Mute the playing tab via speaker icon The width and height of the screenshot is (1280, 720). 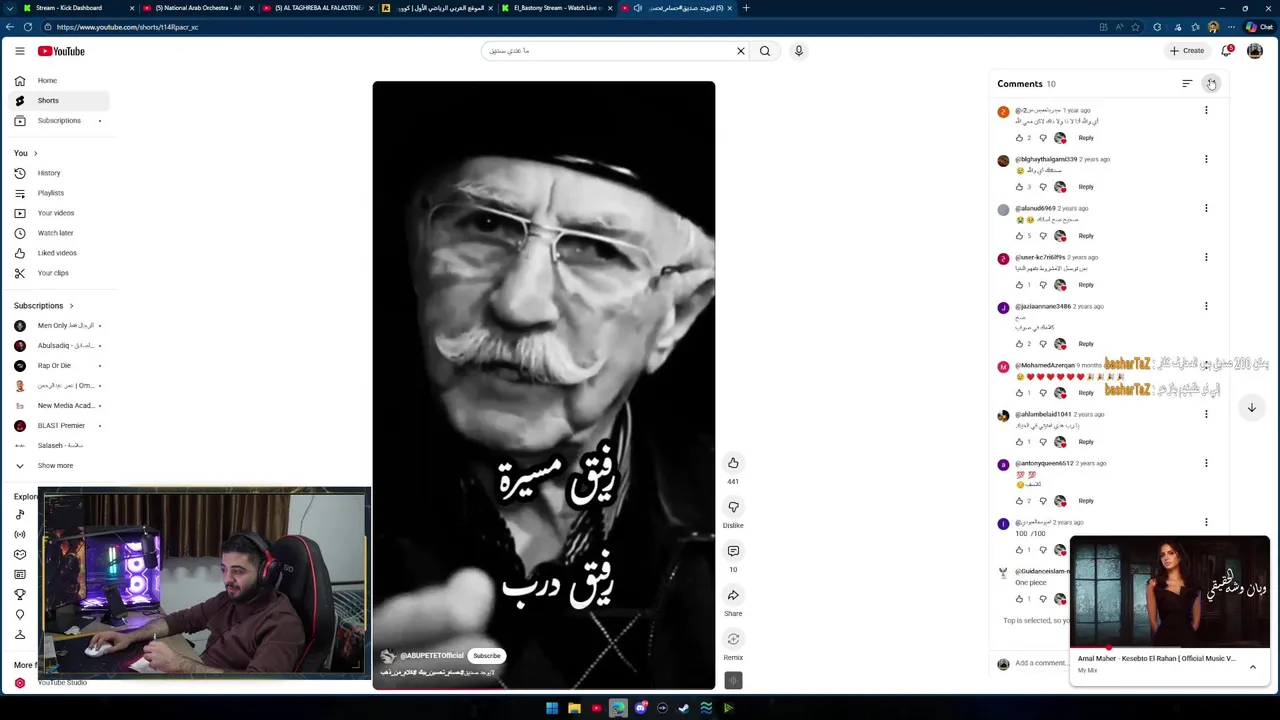[x=639, y=8]
